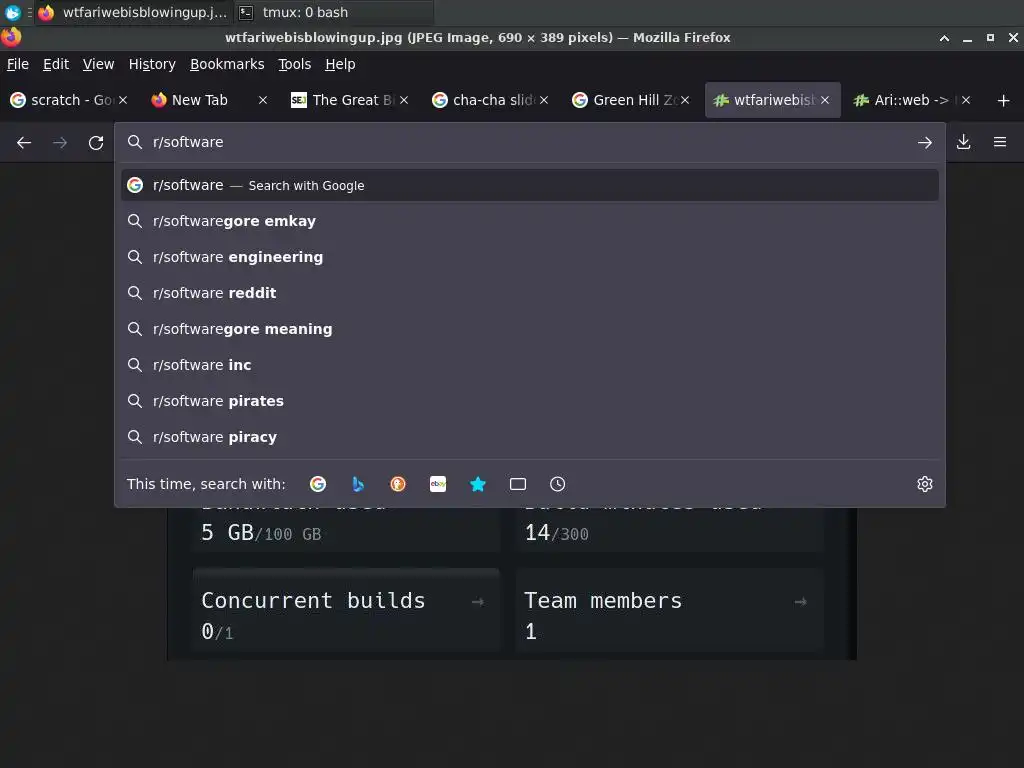Open search settings gear icon
Screen dimensions: 1024x768
[925, 484]
